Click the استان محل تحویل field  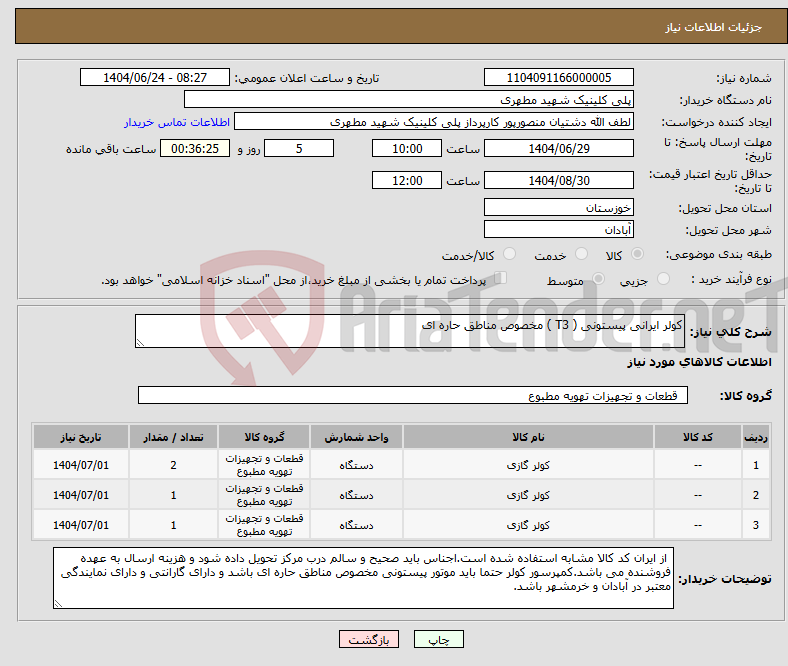coord(558,208)
